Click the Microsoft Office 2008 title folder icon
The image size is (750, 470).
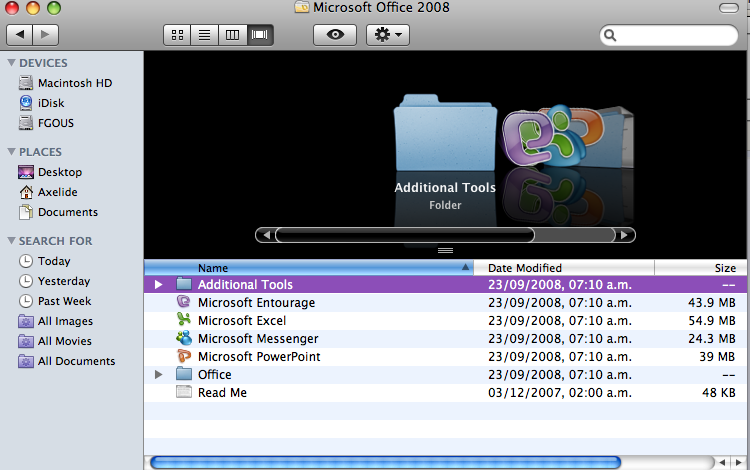pos(302,7)
